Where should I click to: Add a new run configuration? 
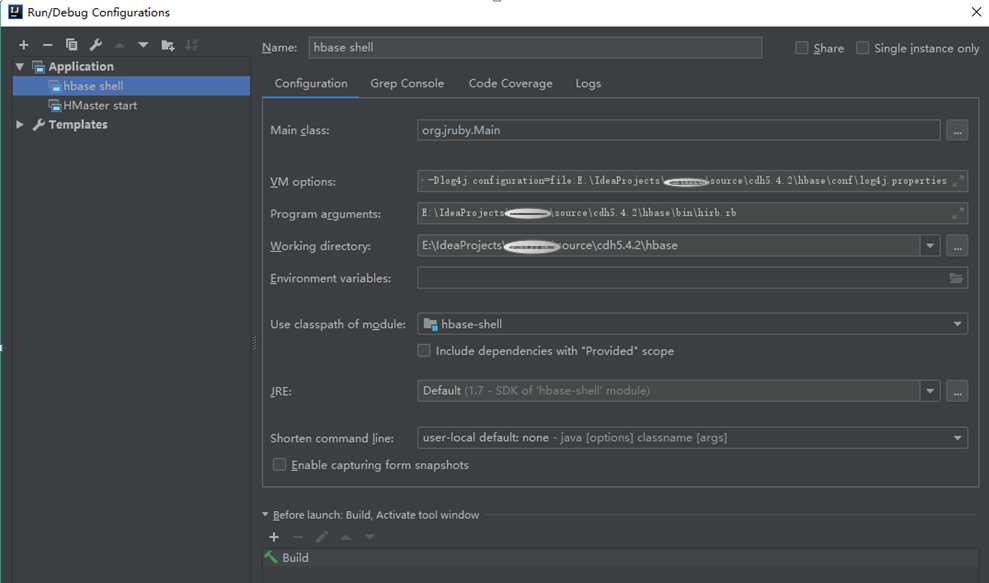24,45
